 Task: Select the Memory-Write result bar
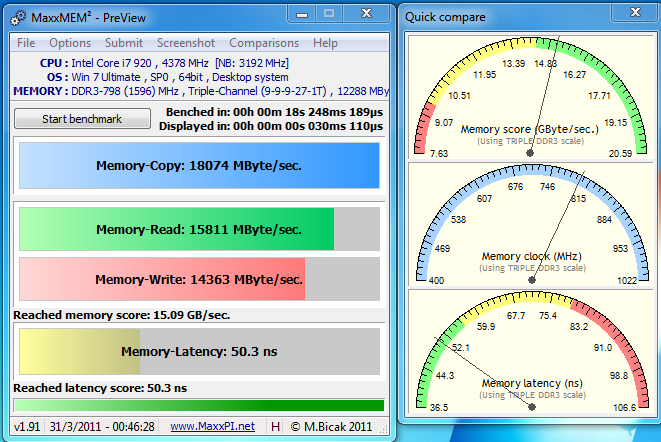tap(199, 279)
